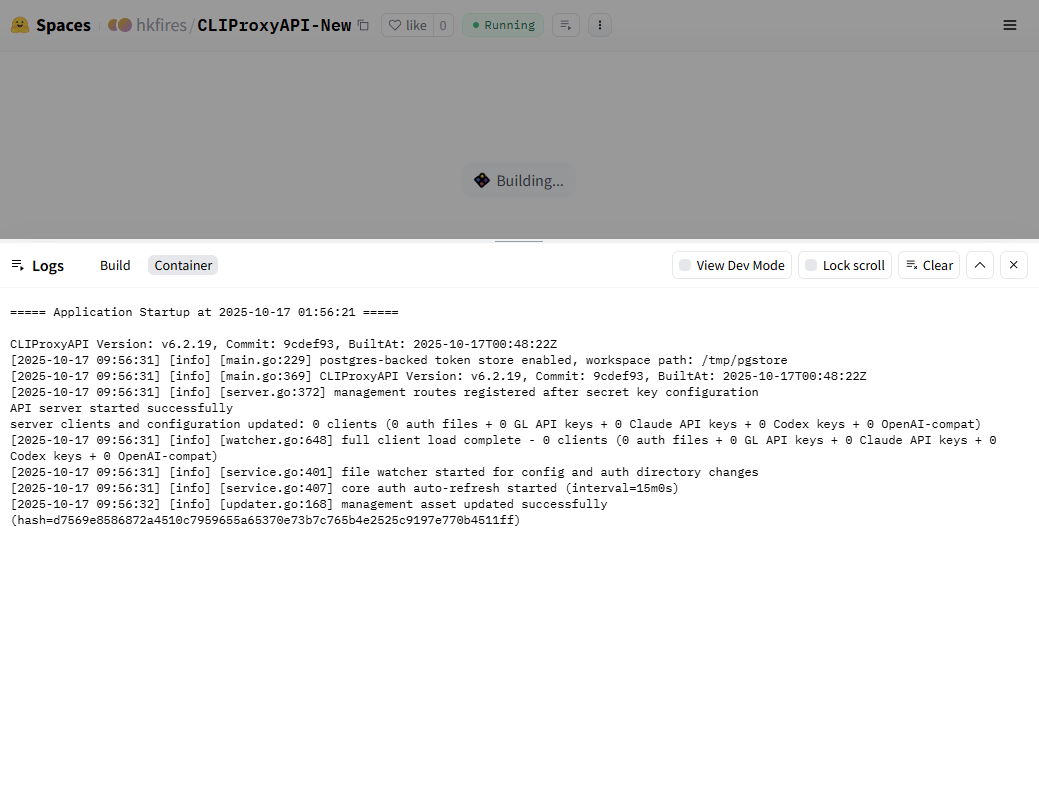Image resolution: width=1039 pixels, height=810 pixels.
Task: Click the like count number
Action: (x=443, y=25)
